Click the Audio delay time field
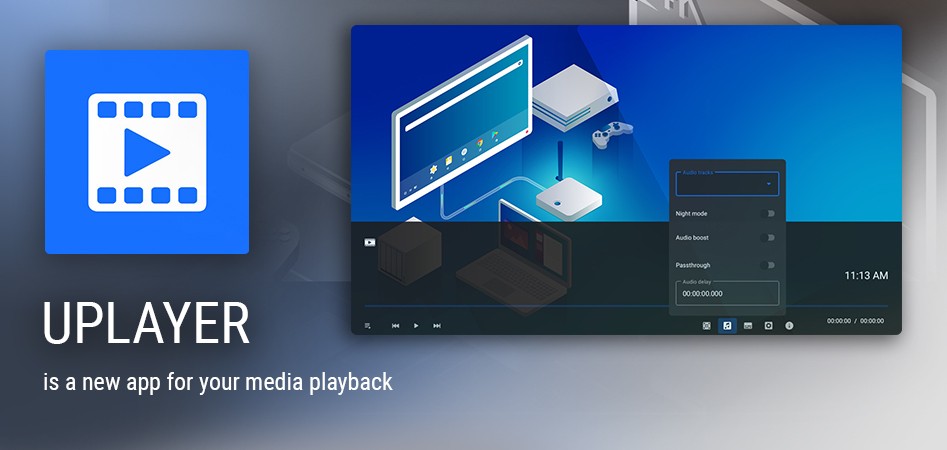 tap(727, 294)
